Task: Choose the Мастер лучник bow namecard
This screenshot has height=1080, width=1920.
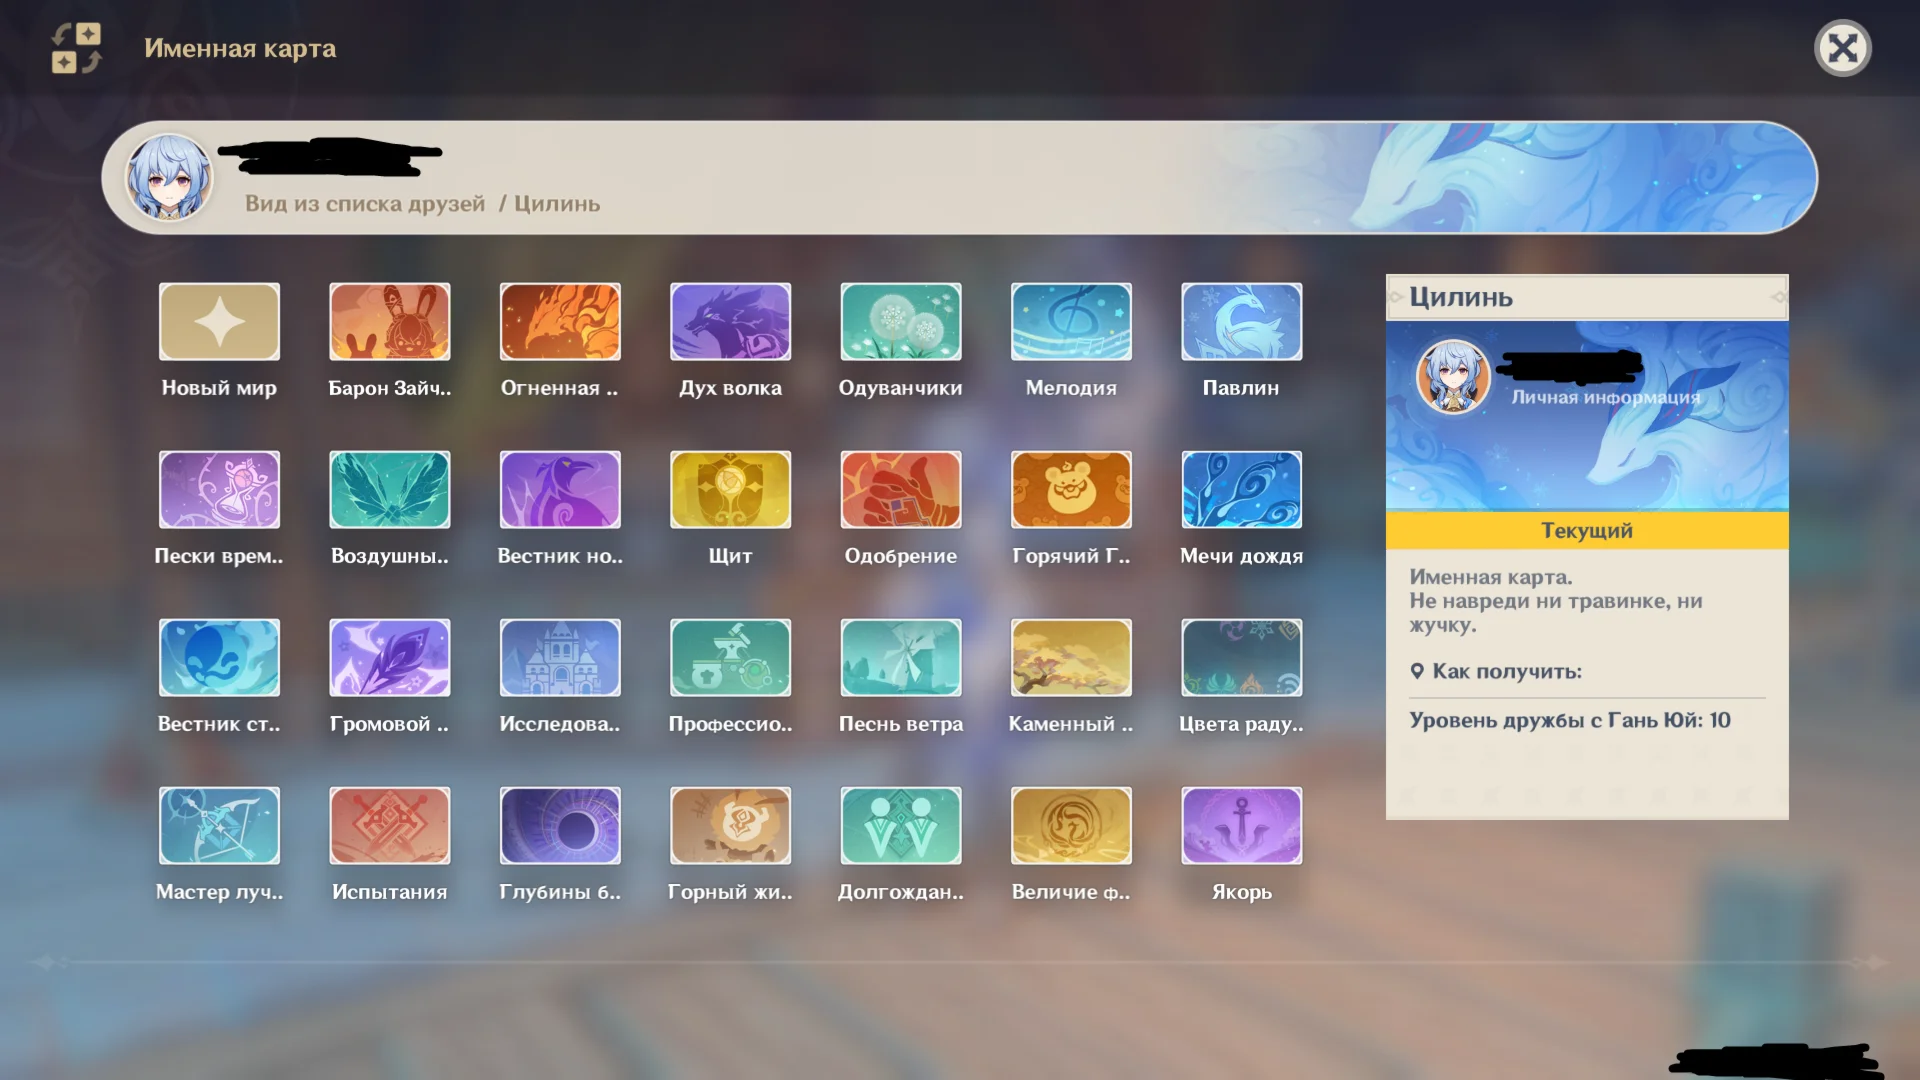Action: tap(219, 826)
